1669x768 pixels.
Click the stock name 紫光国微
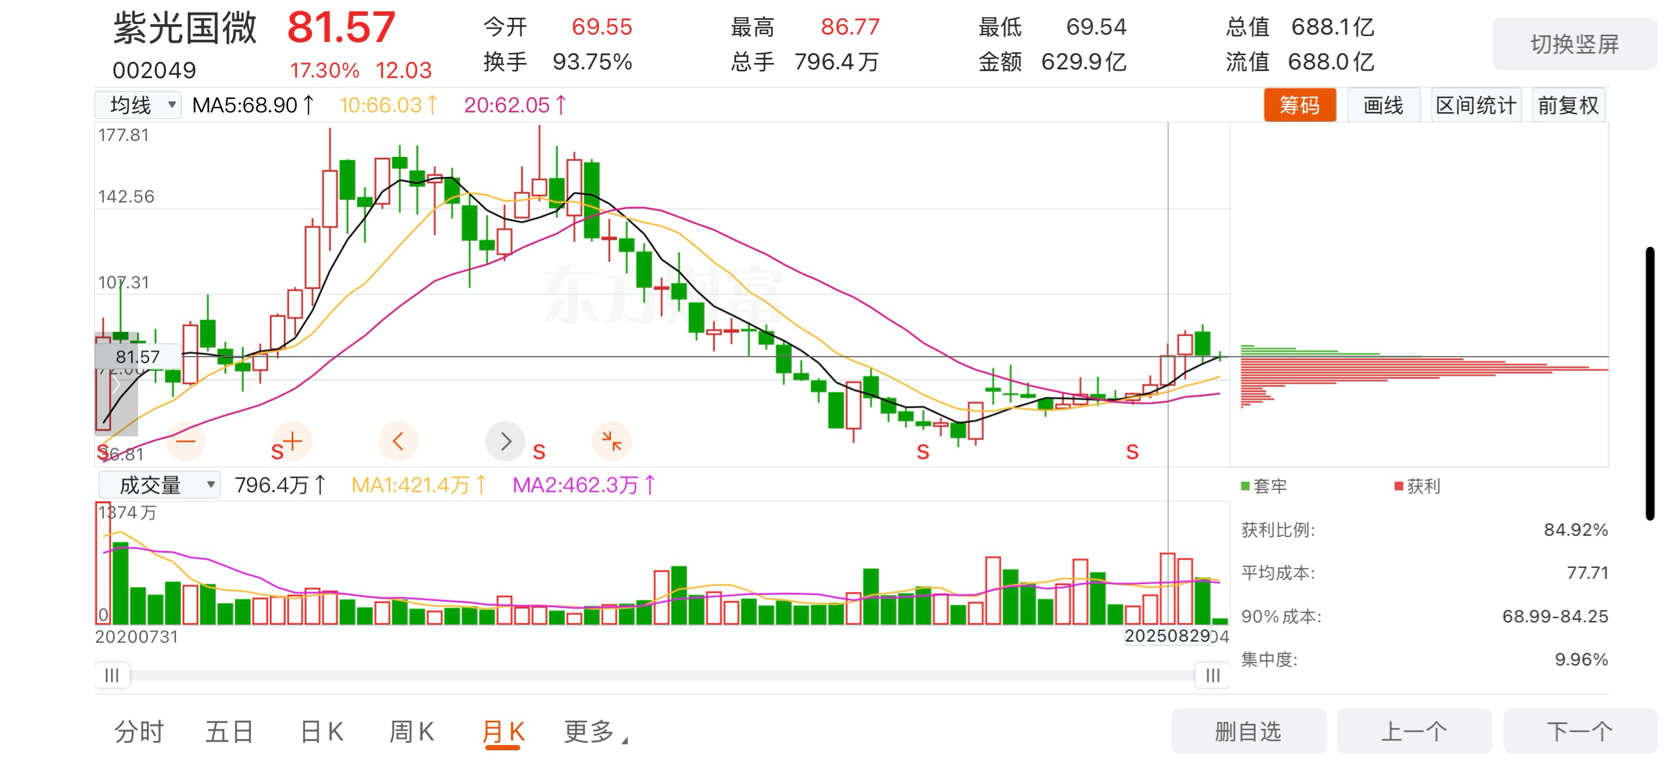[x=185, y=28]
